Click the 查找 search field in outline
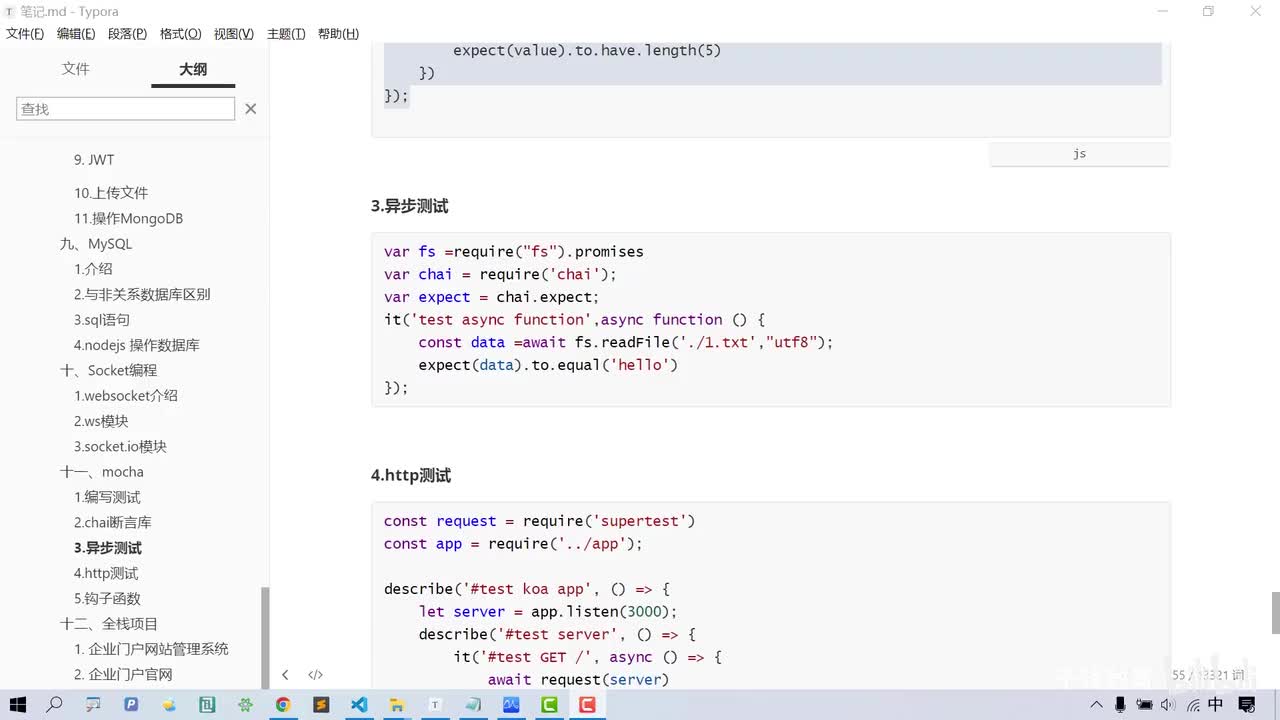The height and width of the screenshot is (720, 1280). click(x=126, y=108)
